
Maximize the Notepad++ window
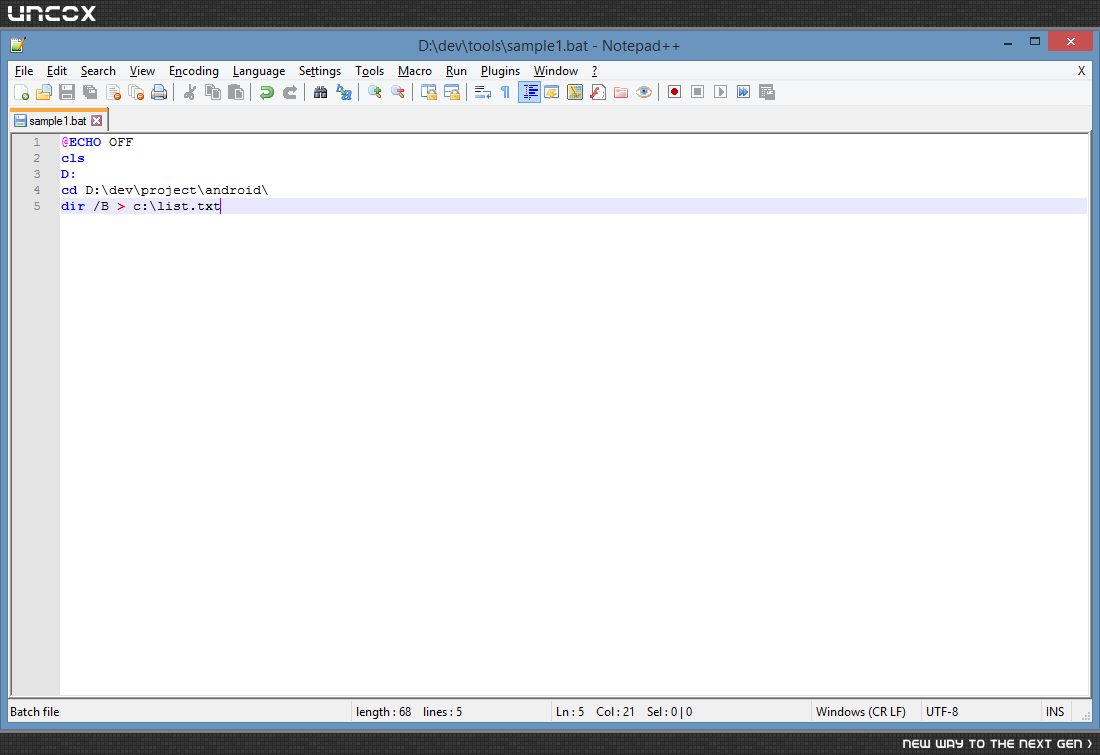(x=1035, y=41)
